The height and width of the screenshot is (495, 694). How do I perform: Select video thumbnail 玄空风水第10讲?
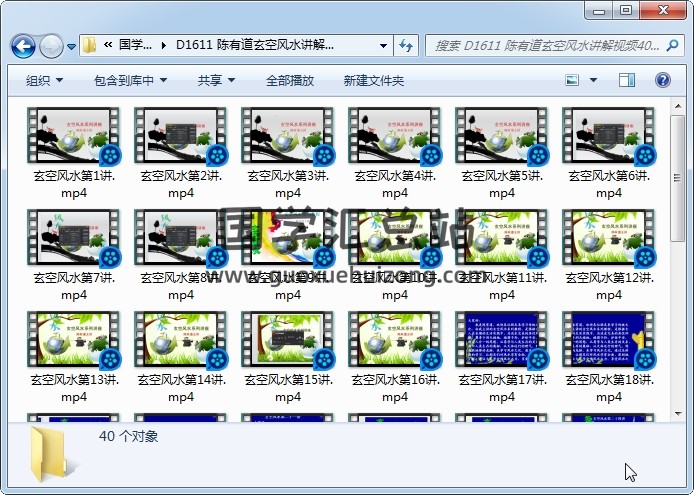coord(395,237)
